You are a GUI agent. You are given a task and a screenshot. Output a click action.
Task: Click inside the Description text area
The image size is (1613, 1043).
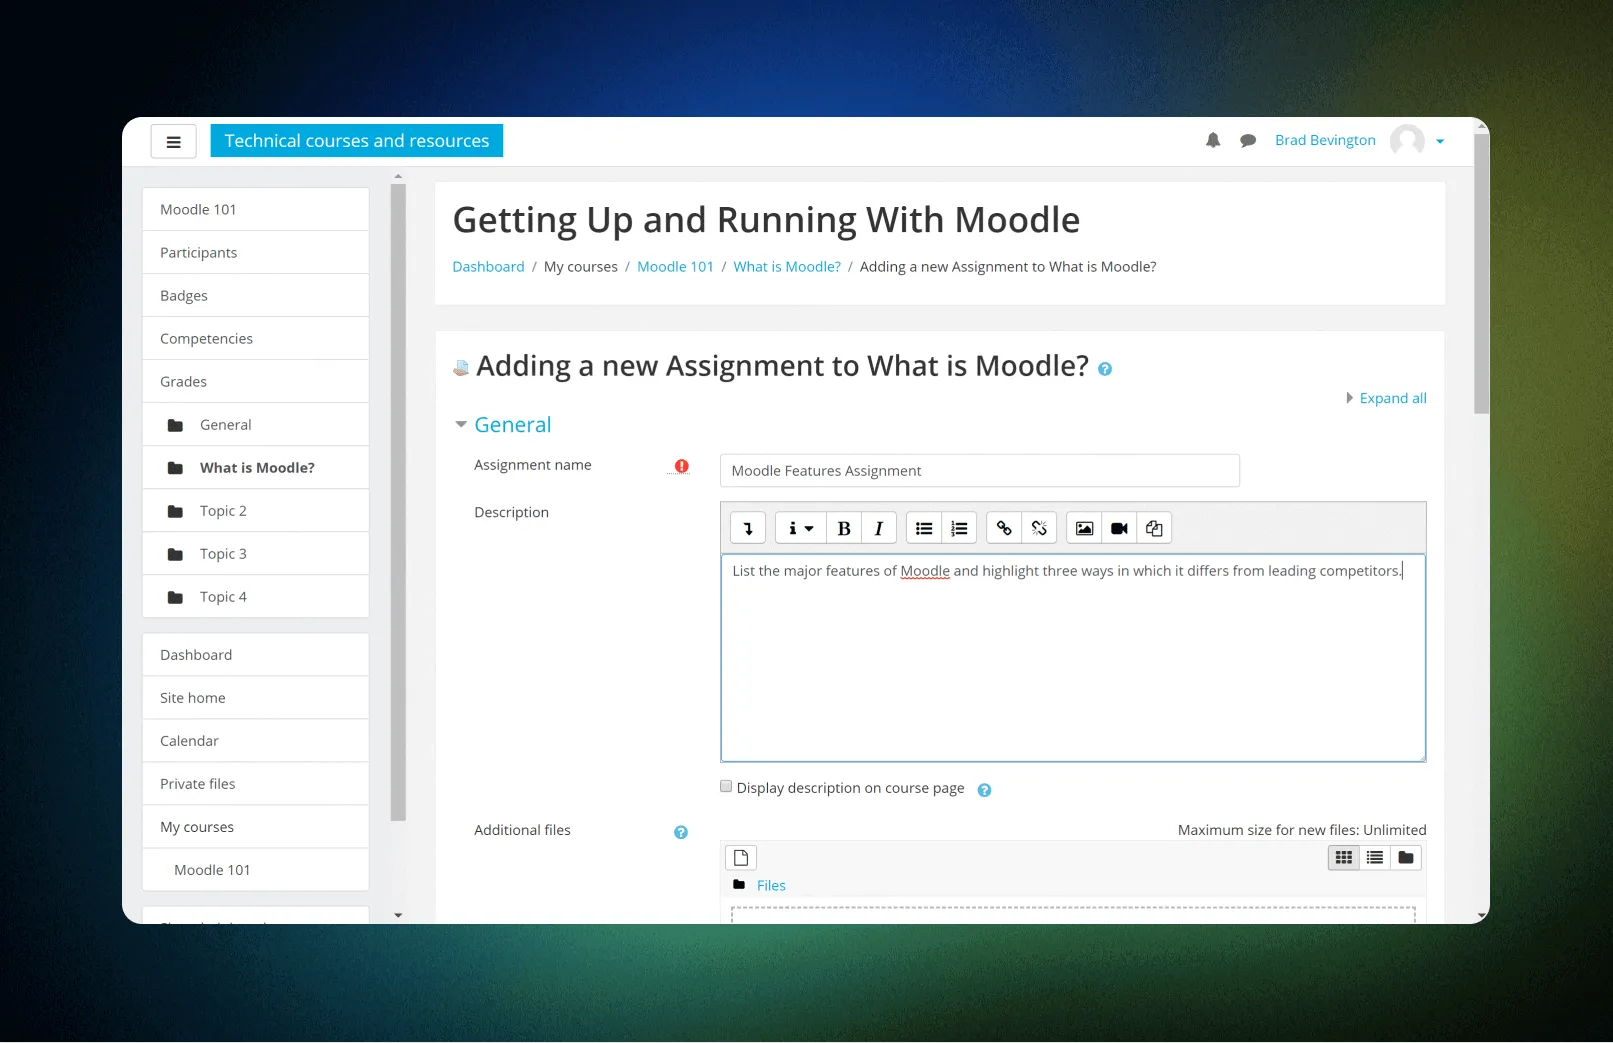1073,658
